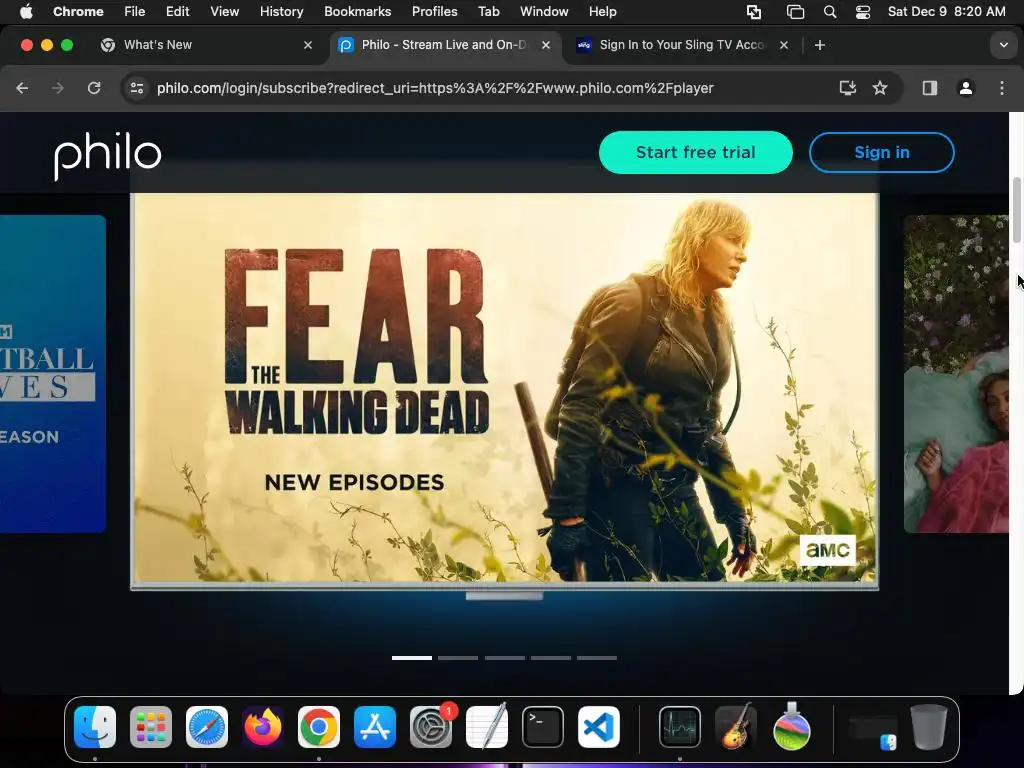The height and width of the screenshot is (768, 1024).
Task: Select first carousel indicator dash
Action: point(411,658)
